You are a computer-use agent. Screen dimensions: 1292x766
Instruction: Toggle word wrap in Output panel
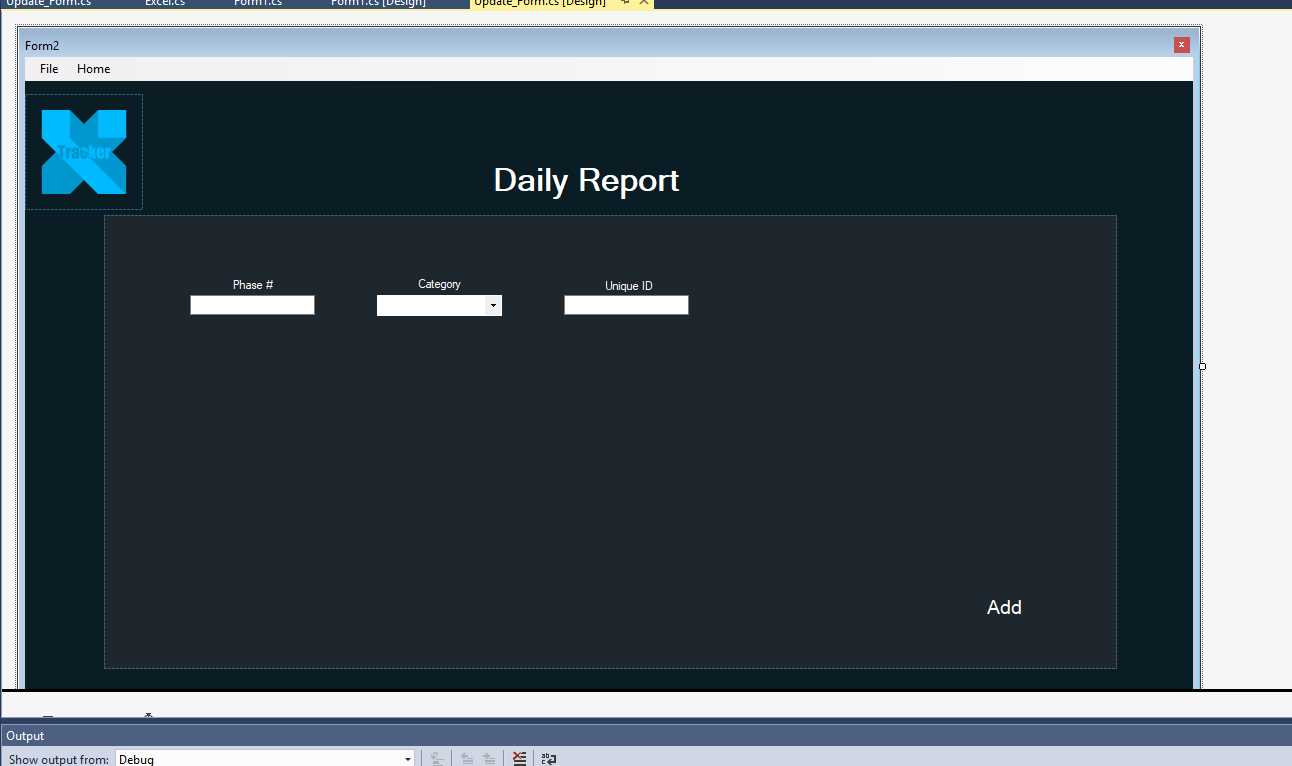[x=548, y=759]
